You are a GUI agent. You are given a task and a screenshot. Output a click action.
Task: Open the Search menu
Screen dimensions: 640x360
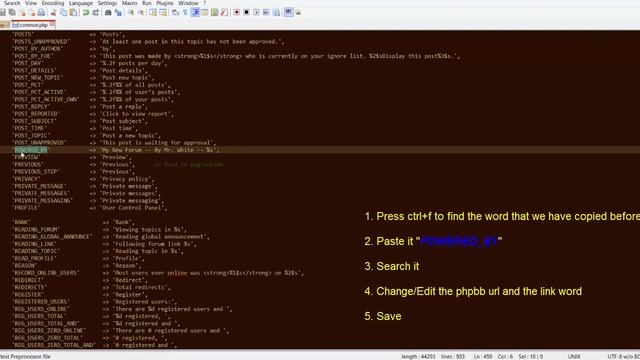click(12, 3)
